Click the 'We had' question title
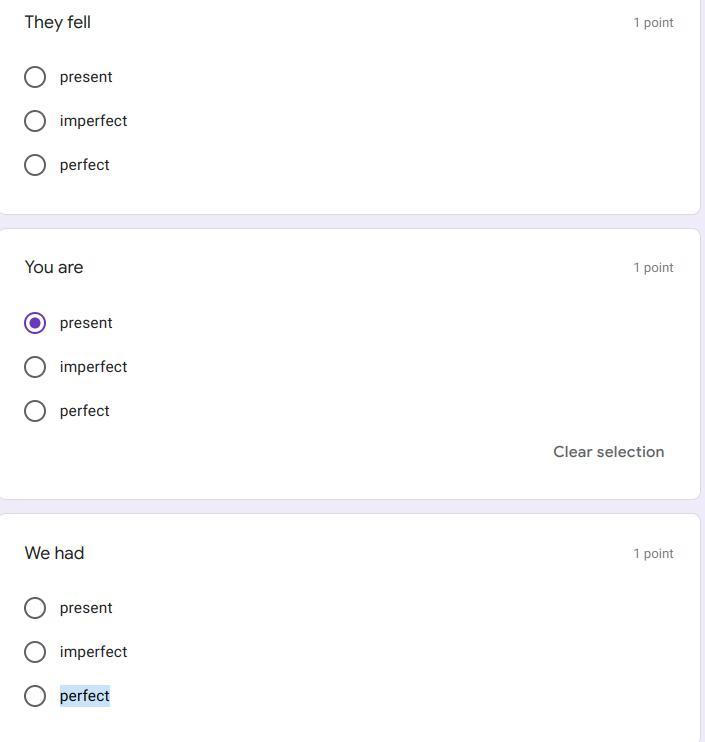The height and width of the screenshot is (742, 705). point(54,553)
